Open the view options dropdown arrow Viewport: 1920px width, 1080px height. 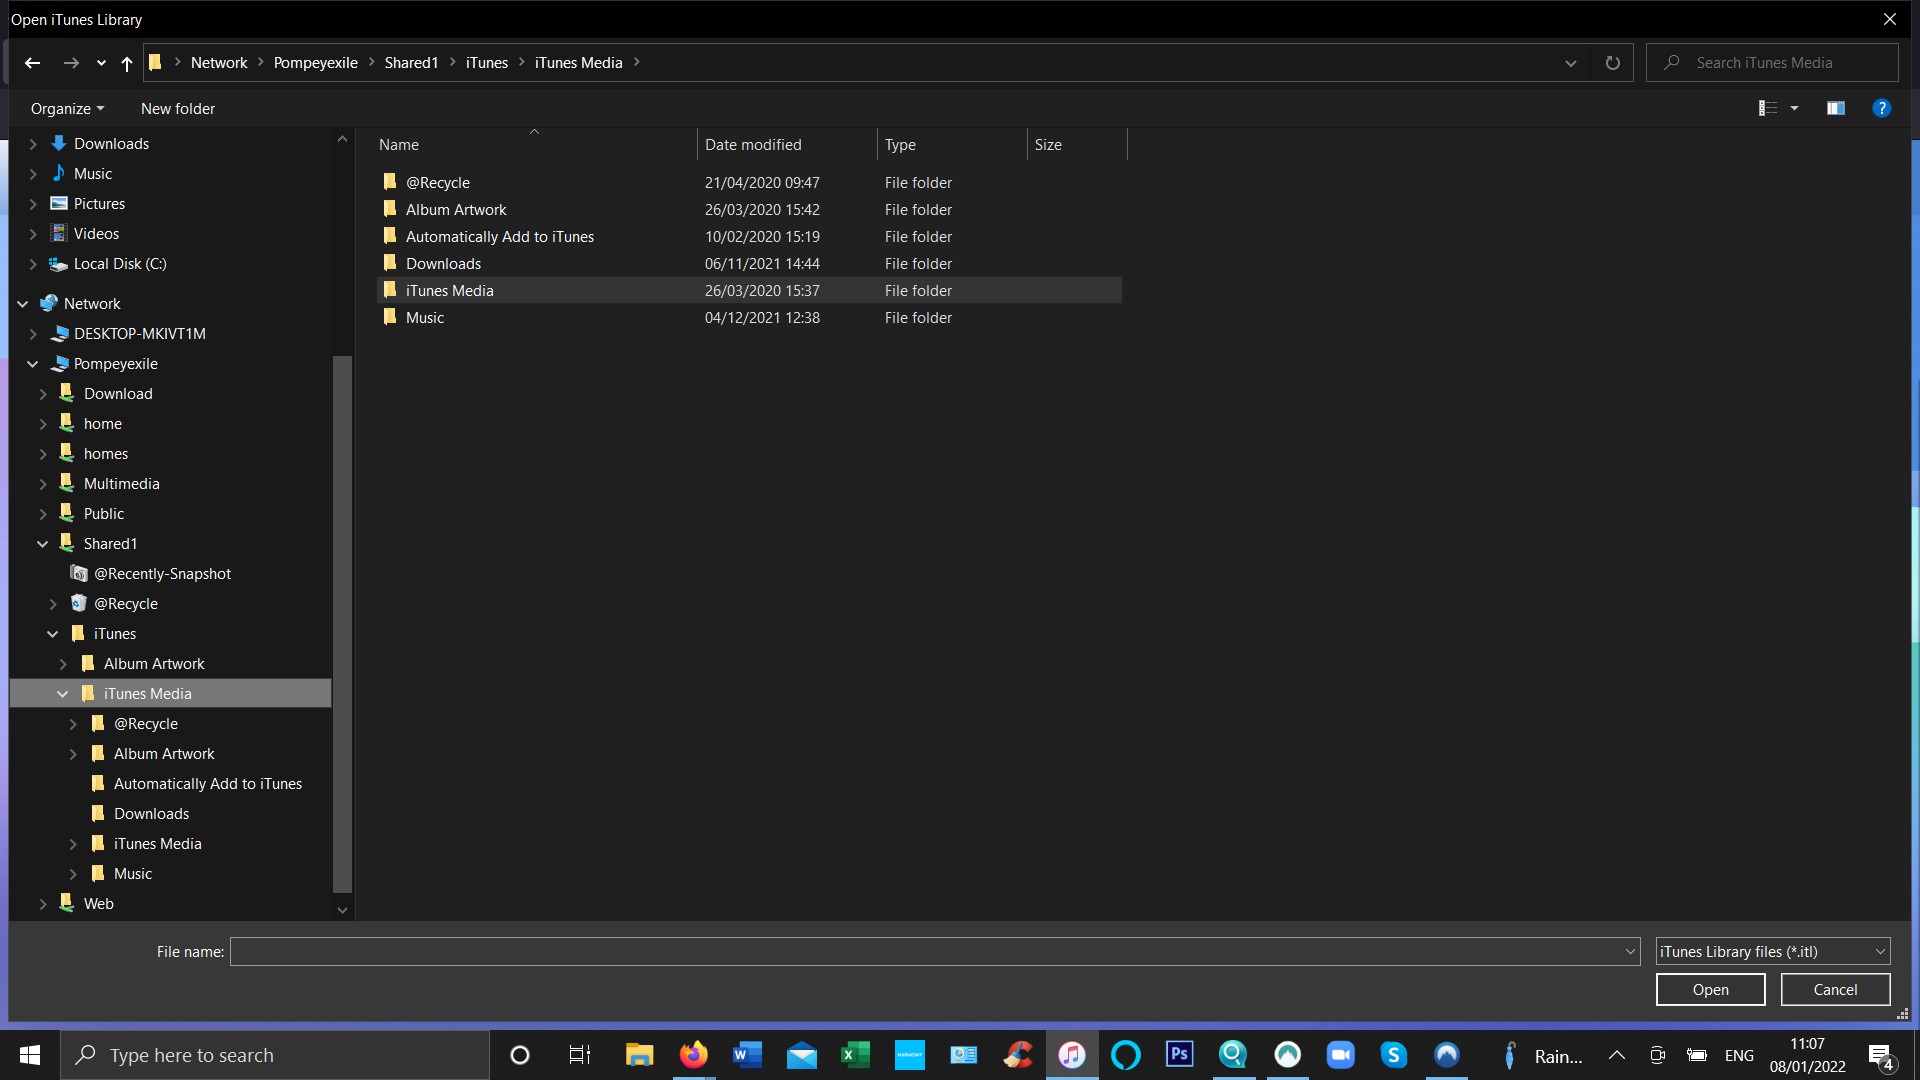coord(1794,108)
